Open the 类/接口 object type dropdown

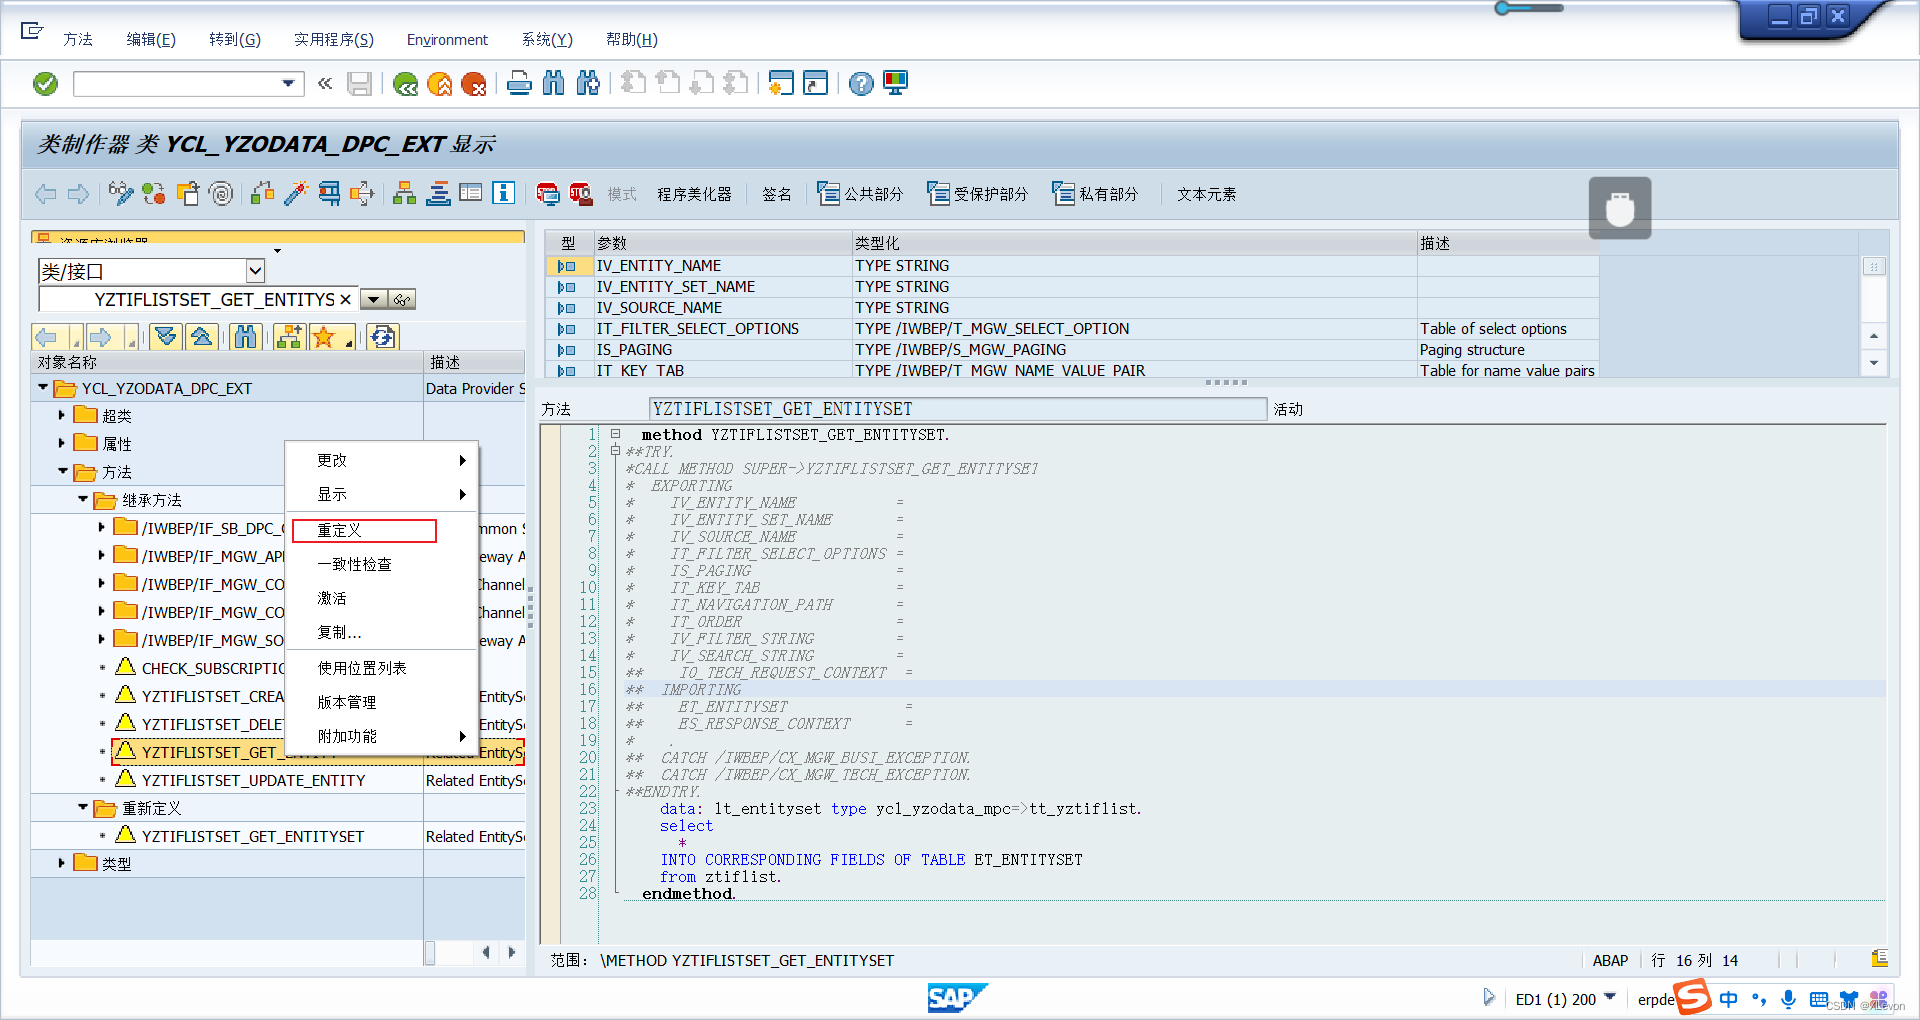pyautogui.click(x=255, y=271)
